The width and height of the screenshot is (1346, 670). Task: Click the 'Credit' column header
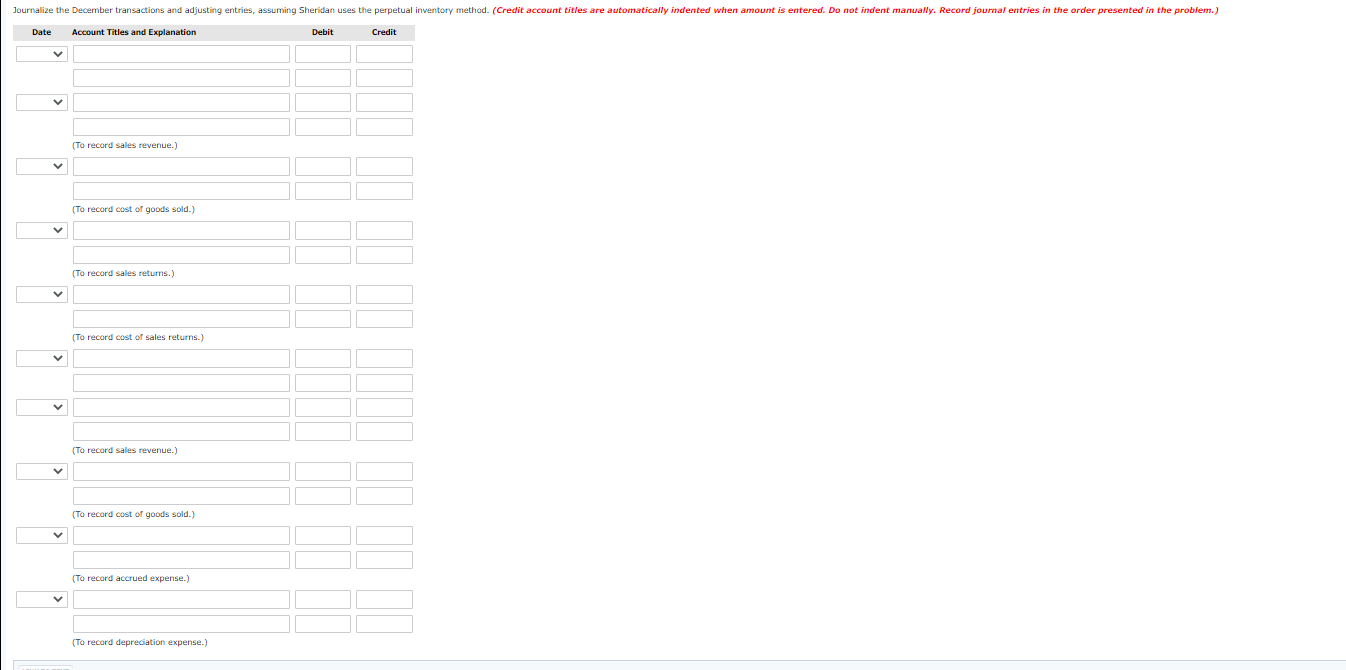384,33
